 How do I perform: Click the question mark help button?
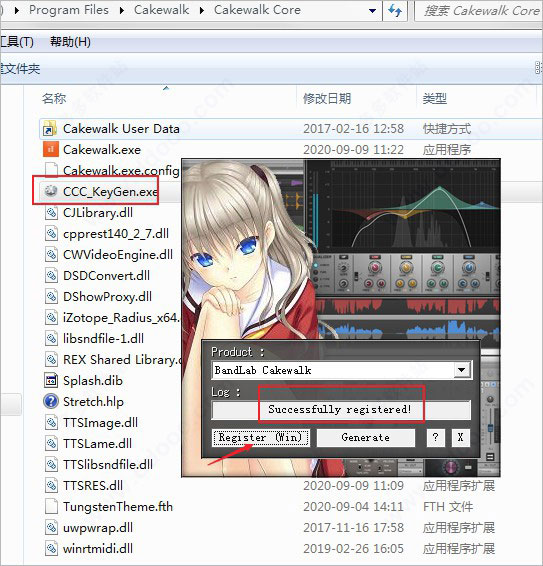(x=435, y=437)
